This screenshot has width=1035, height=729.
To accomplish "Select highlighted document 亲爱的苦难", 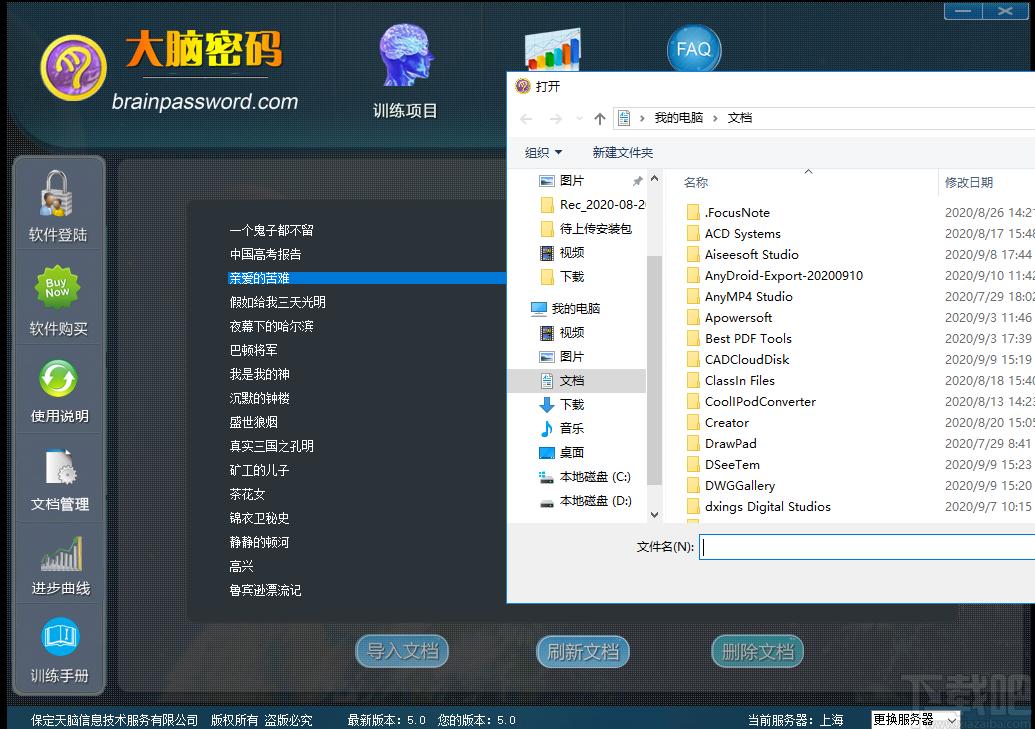I will coord(367,278).
